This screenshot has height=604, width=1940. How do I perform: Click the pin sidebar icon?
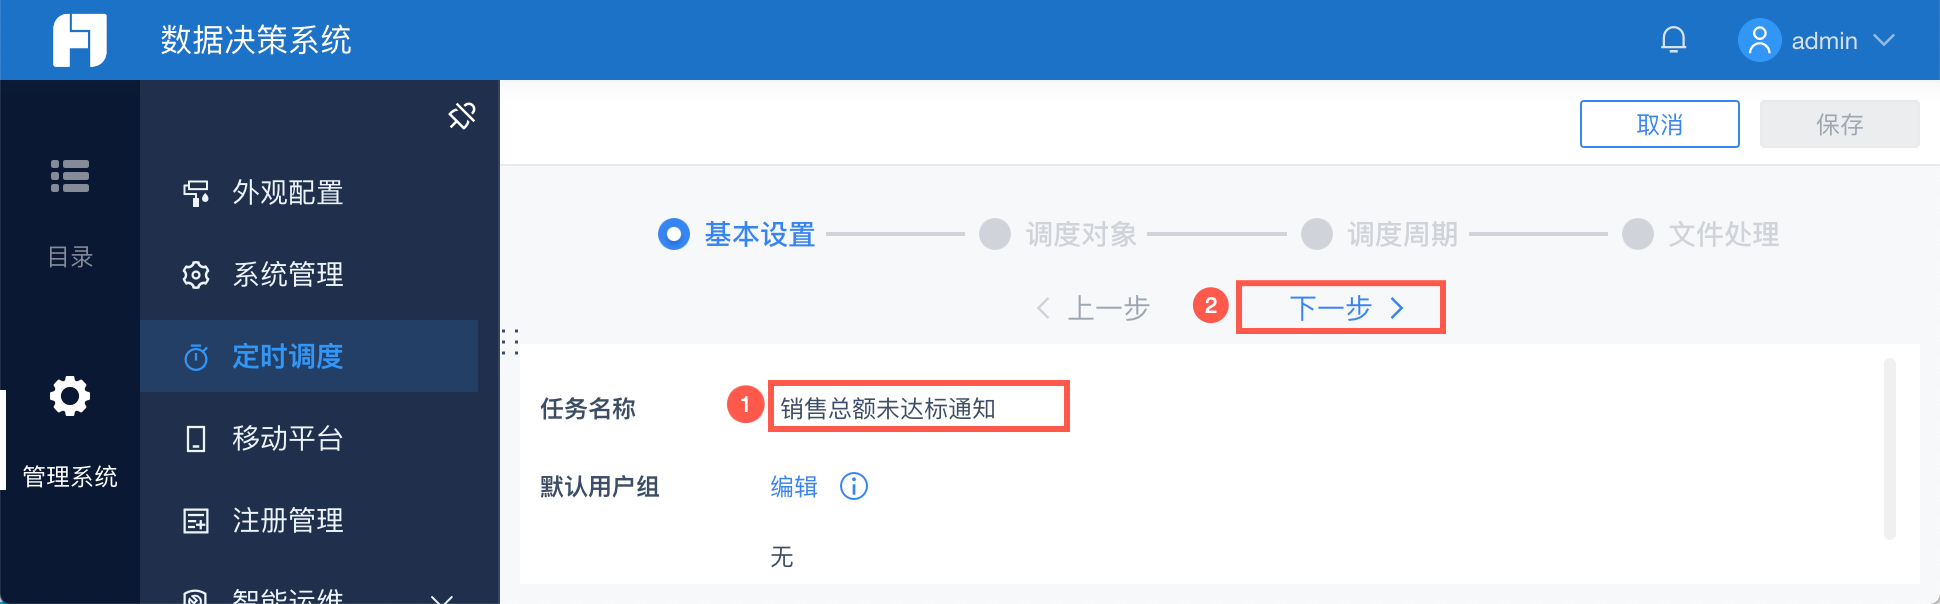(x=462, y=116)
